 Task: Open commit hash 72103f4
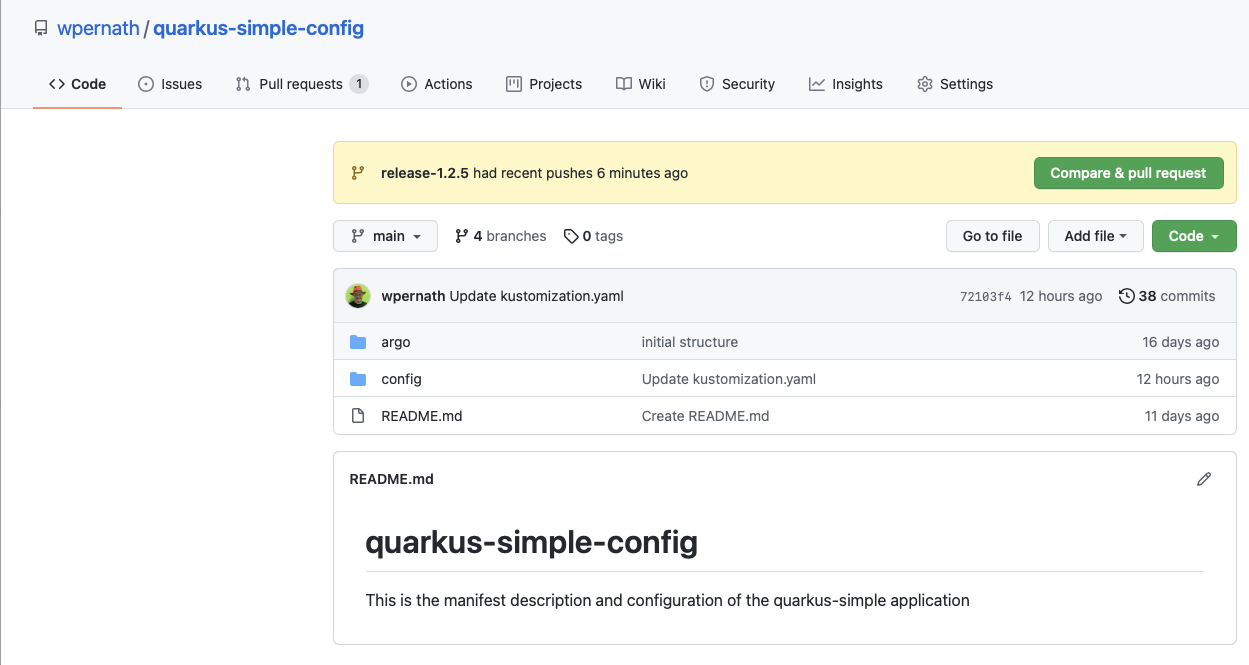986,296
